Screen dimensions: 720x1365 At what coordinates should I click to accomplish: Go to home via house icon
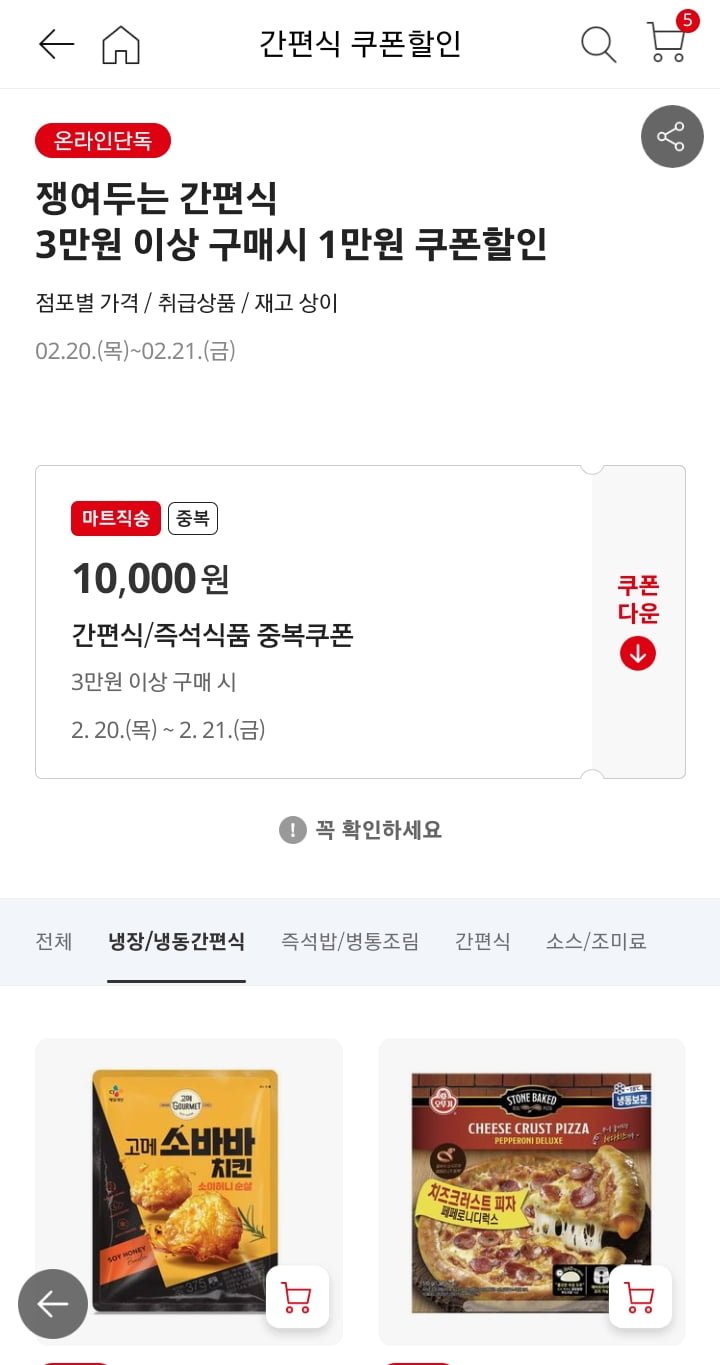(121, 44)
